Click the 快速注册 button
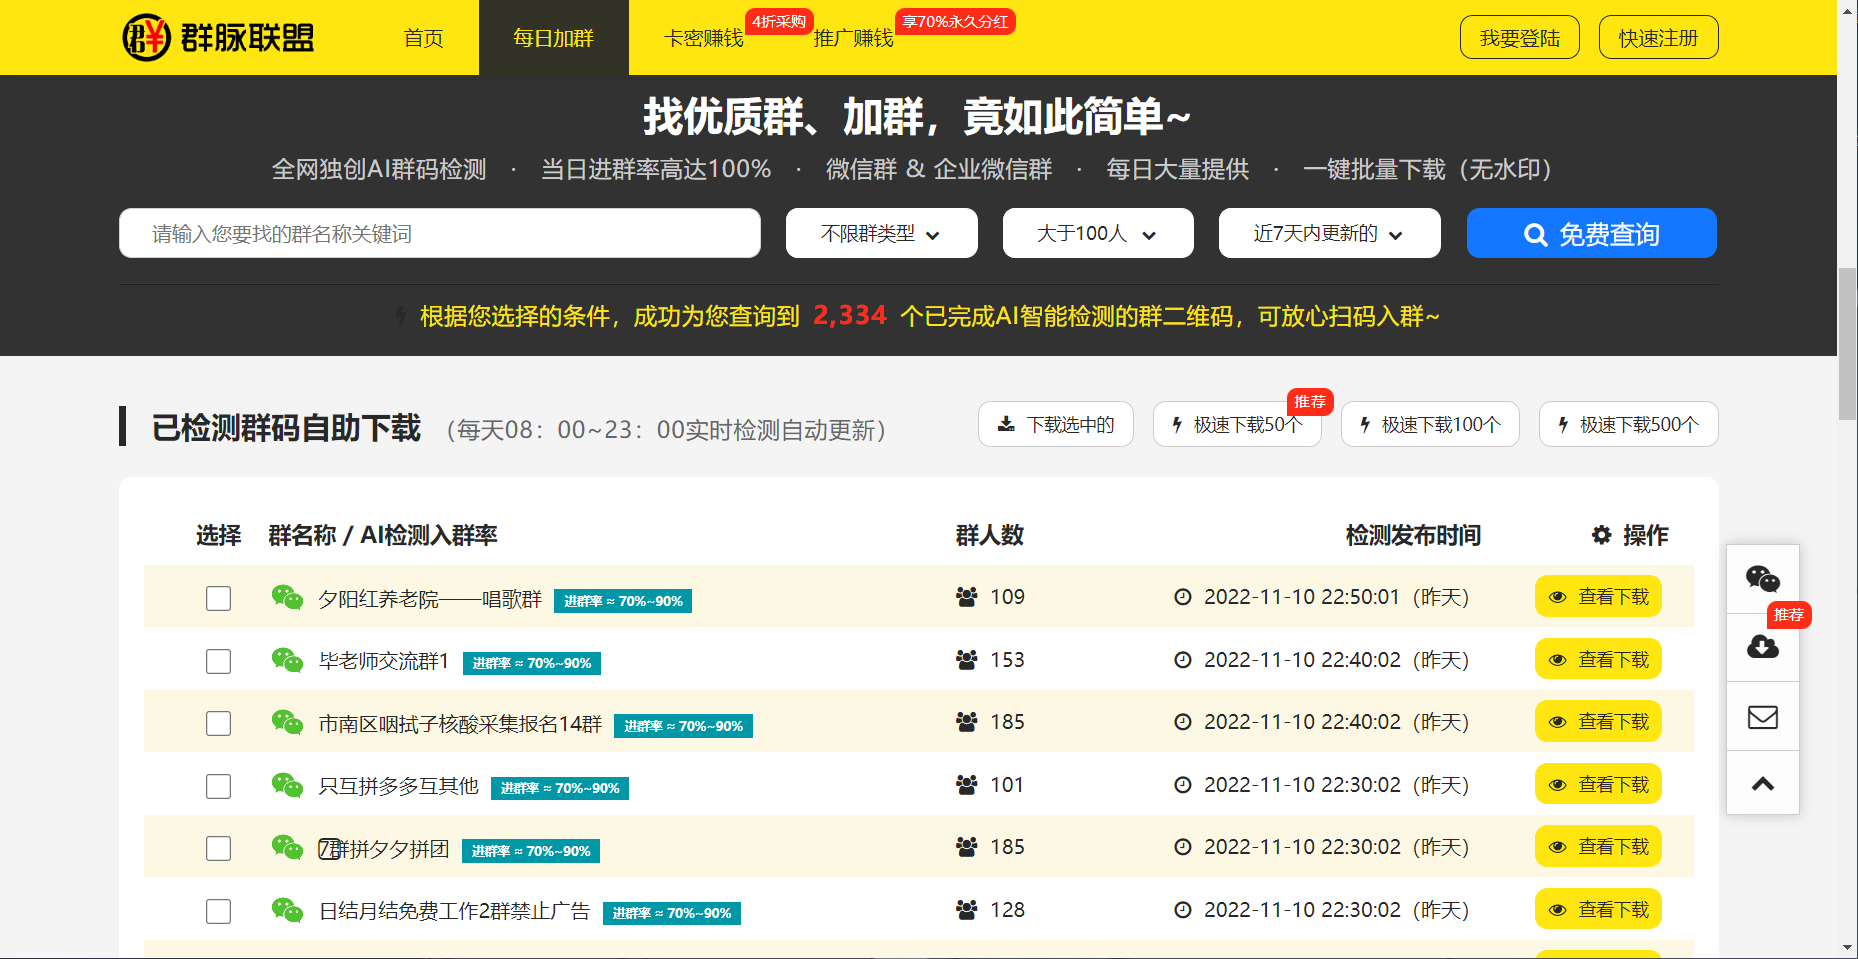Viewport: 1858px width, 959px height. [1659, 38]
